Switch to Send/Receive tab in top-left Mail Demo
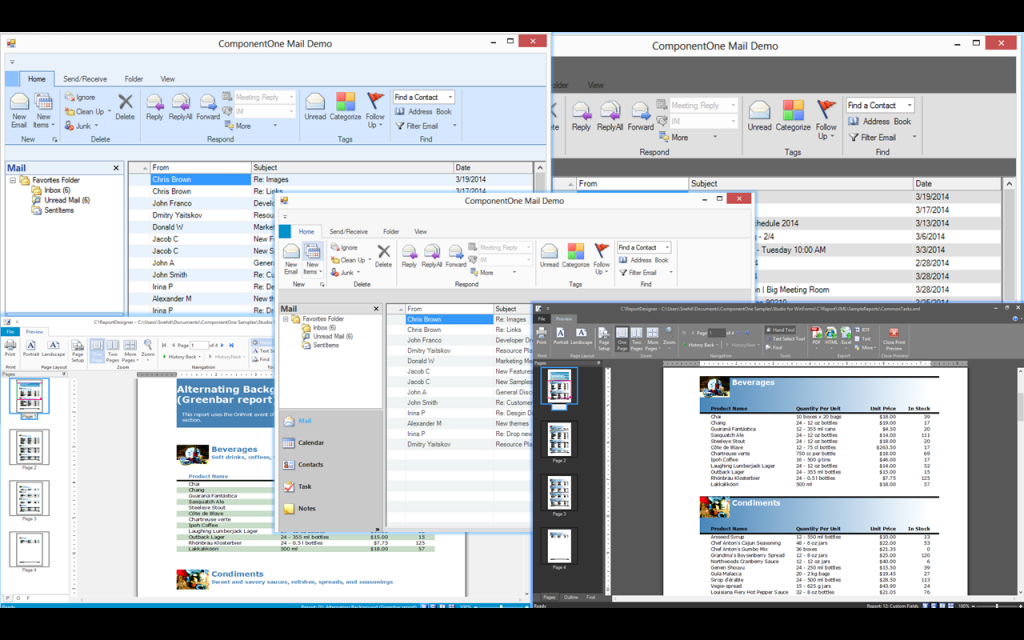Screen dimensions: 1024x640 (x=85, y=79)
